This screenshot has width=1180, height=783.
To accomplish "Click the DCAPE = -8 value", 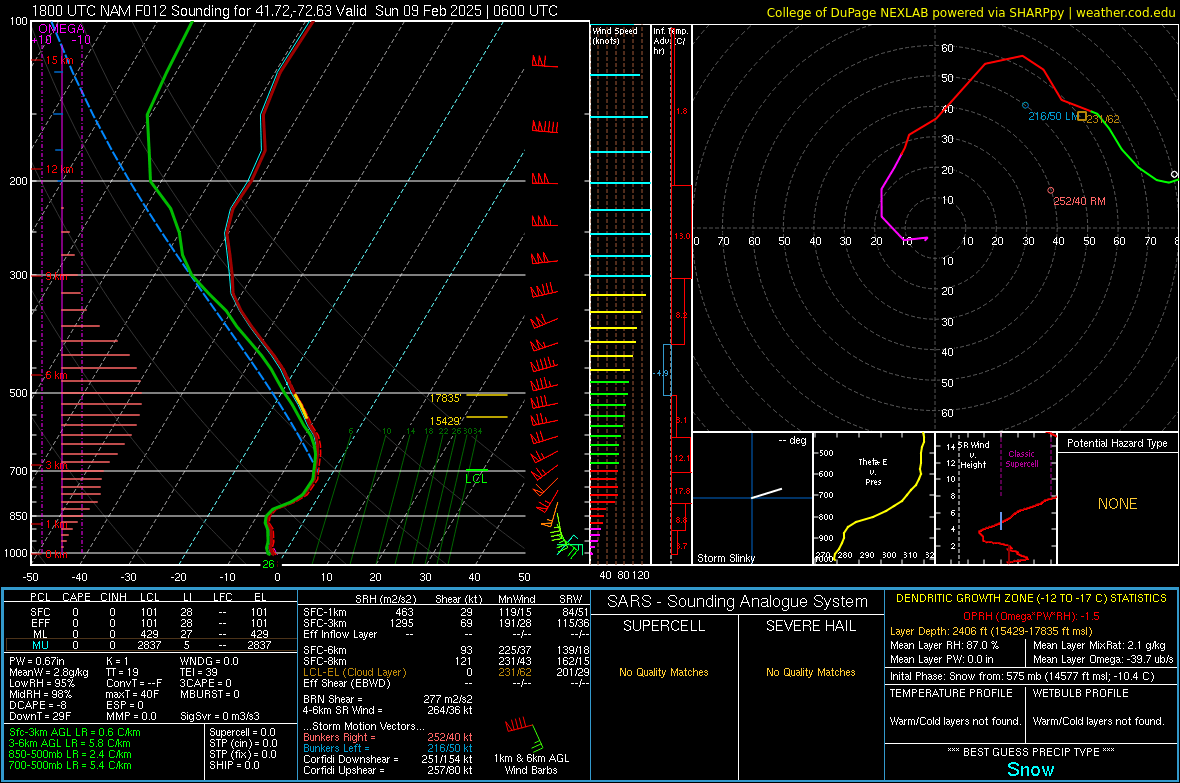I will tap(38, 705).
